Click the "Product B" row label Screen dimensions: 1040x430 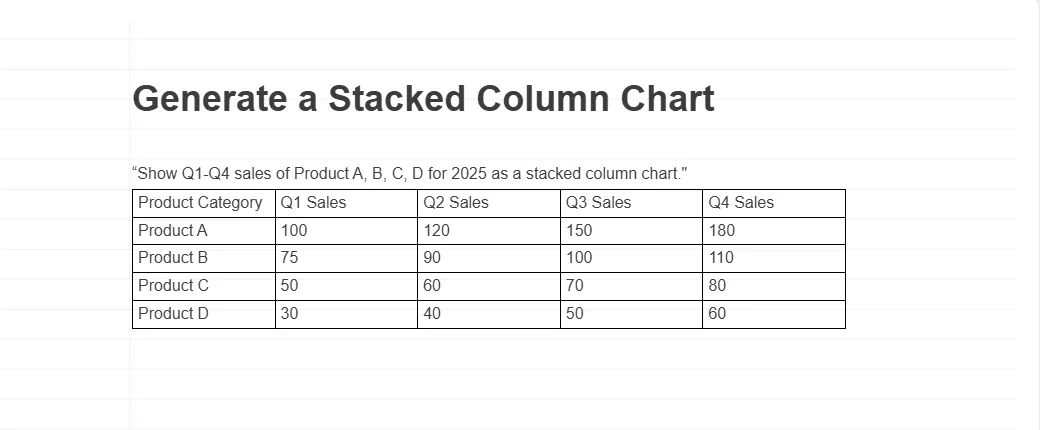(x=173, y=258)
